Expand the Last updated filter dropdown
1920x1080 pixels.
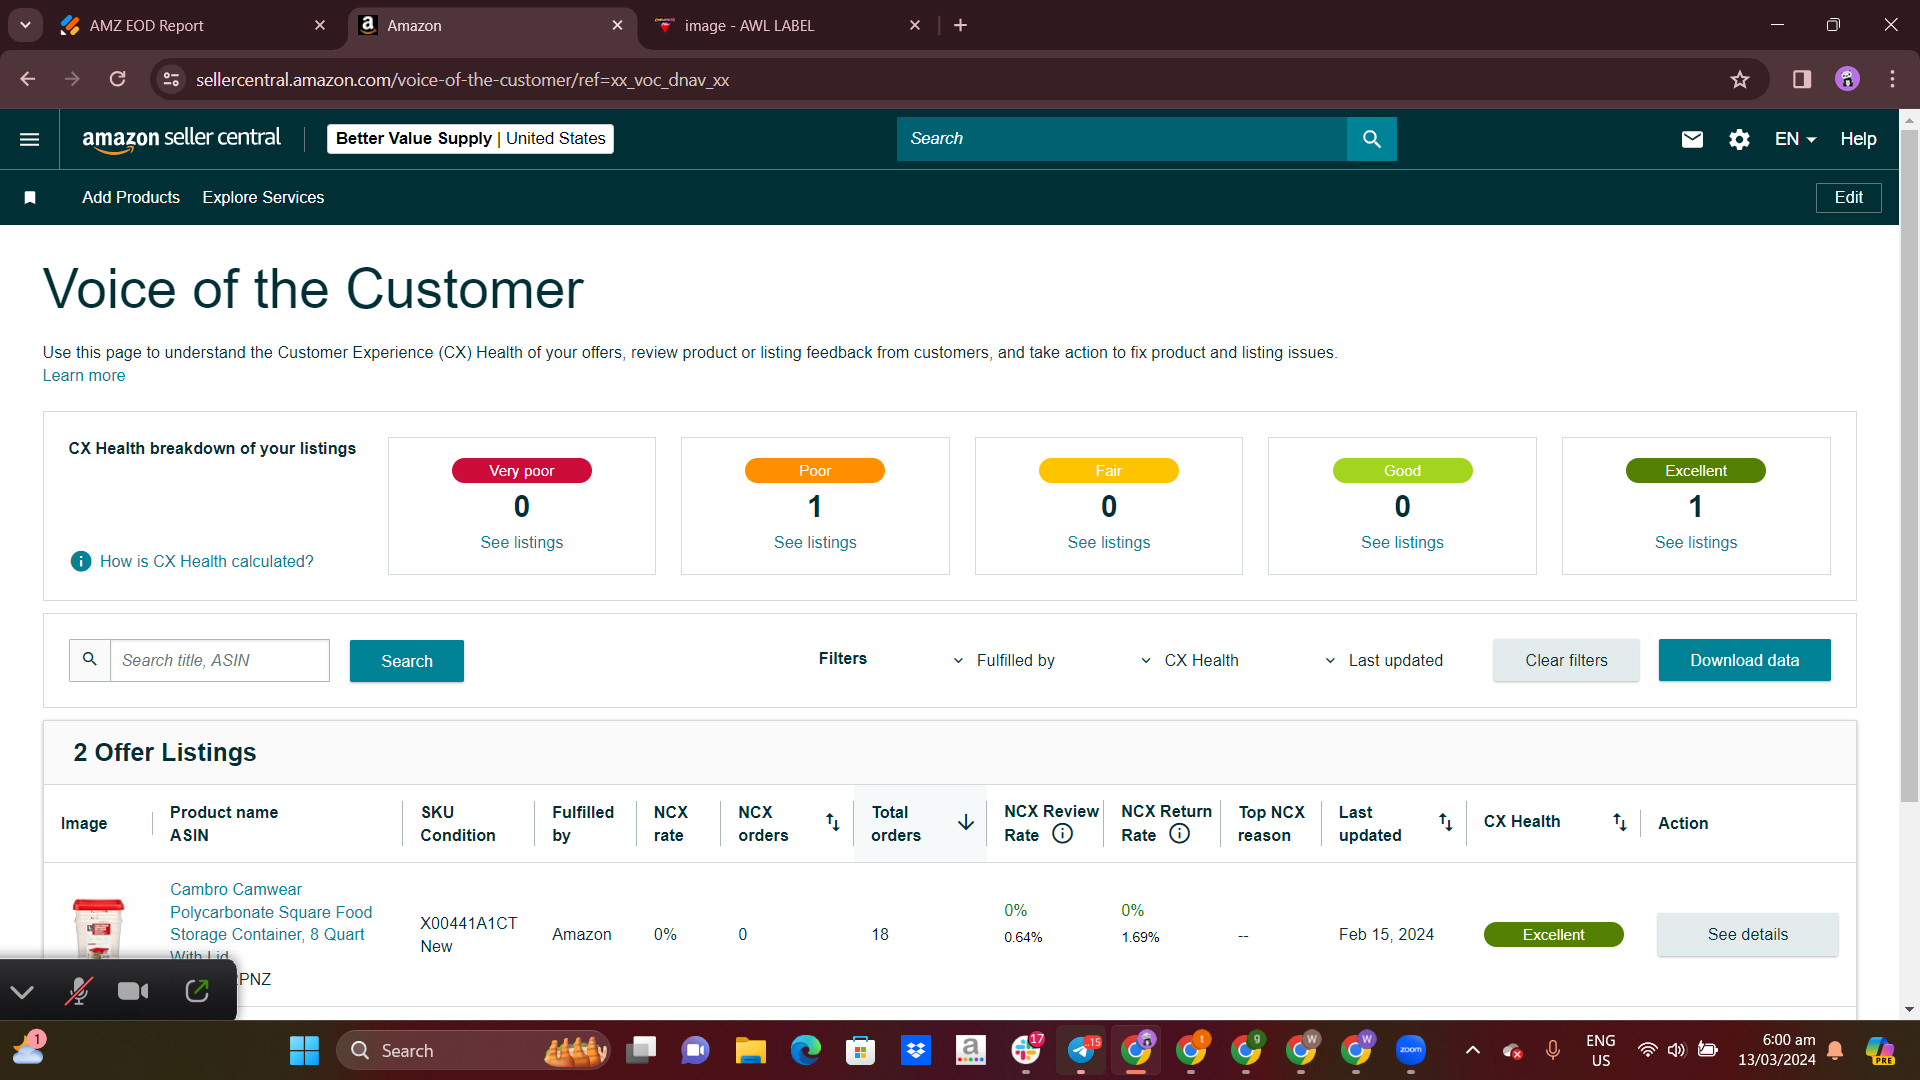(x=1384, y=661)
